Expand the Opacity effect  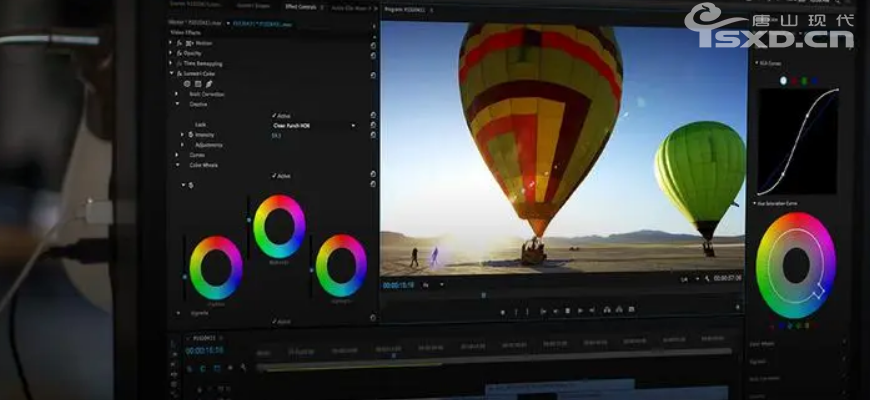click(171, 53)
